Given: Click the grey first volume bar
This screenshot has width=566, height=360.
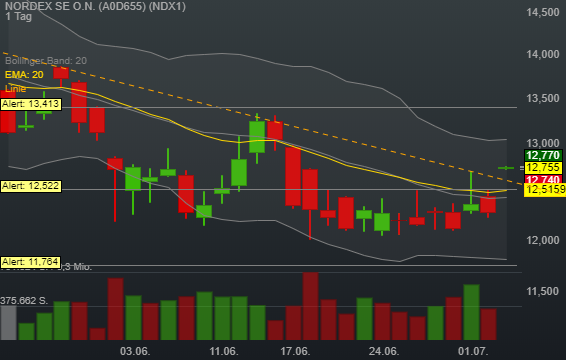Looking at the screenshot, I should click(8, 323).
